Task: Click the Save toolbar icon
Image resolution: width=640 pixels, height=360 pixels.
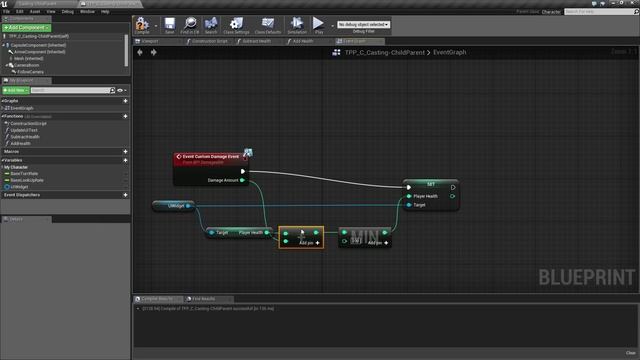Action: (x=169, y=25)
